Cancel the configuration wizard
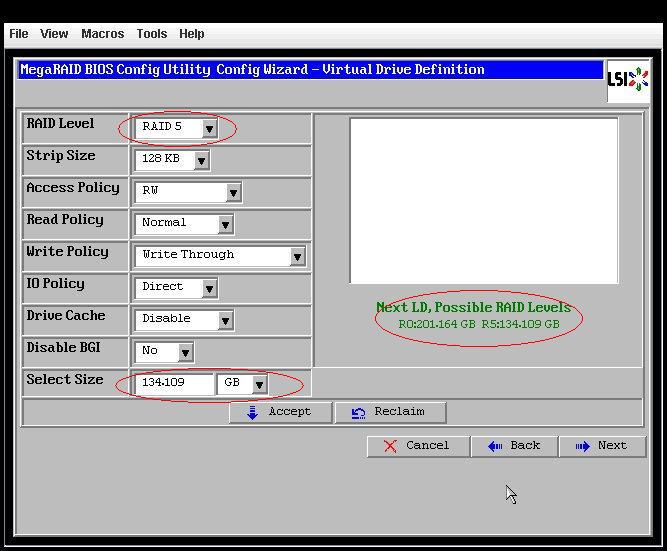 coord(417,446)
